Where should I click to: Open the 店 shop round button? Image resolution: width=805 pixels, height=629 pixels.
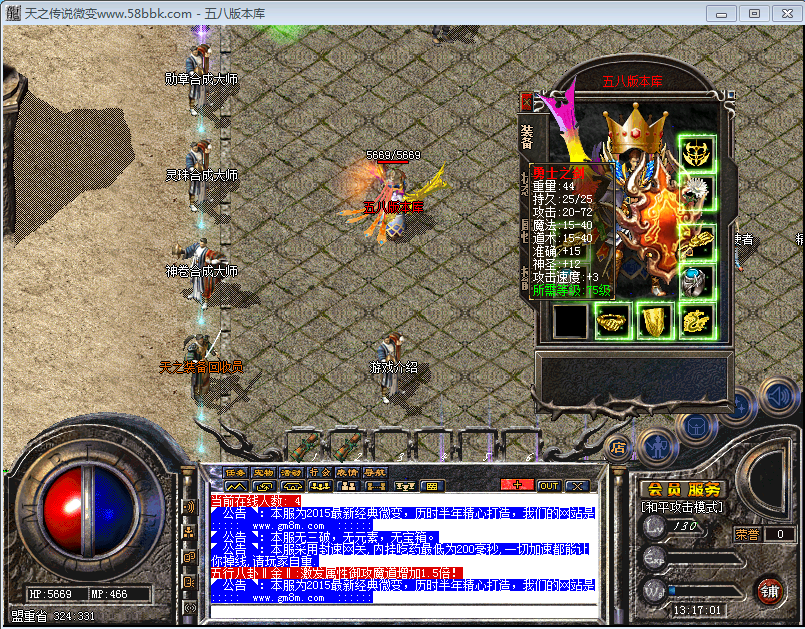pyautogui.click(x=618, y=448)
